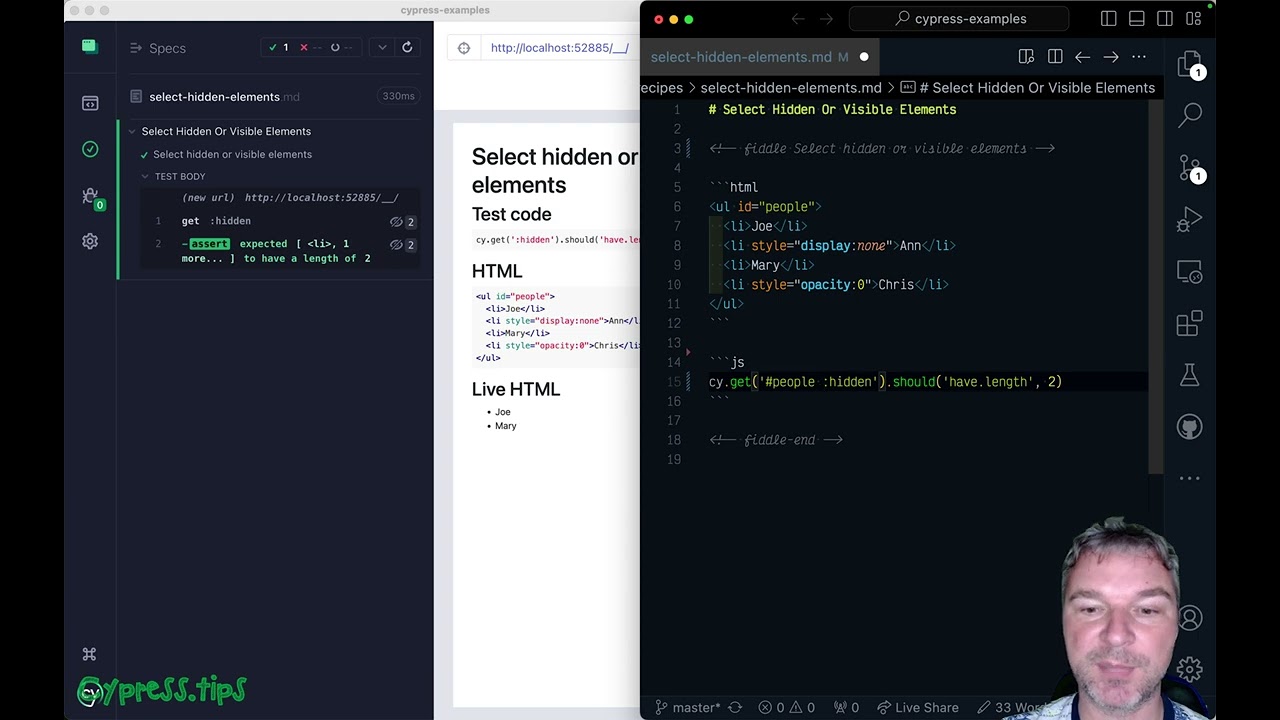Open the VS Code Manage gear icon
Screen dimensions: 1280x720
point(1190,668)
